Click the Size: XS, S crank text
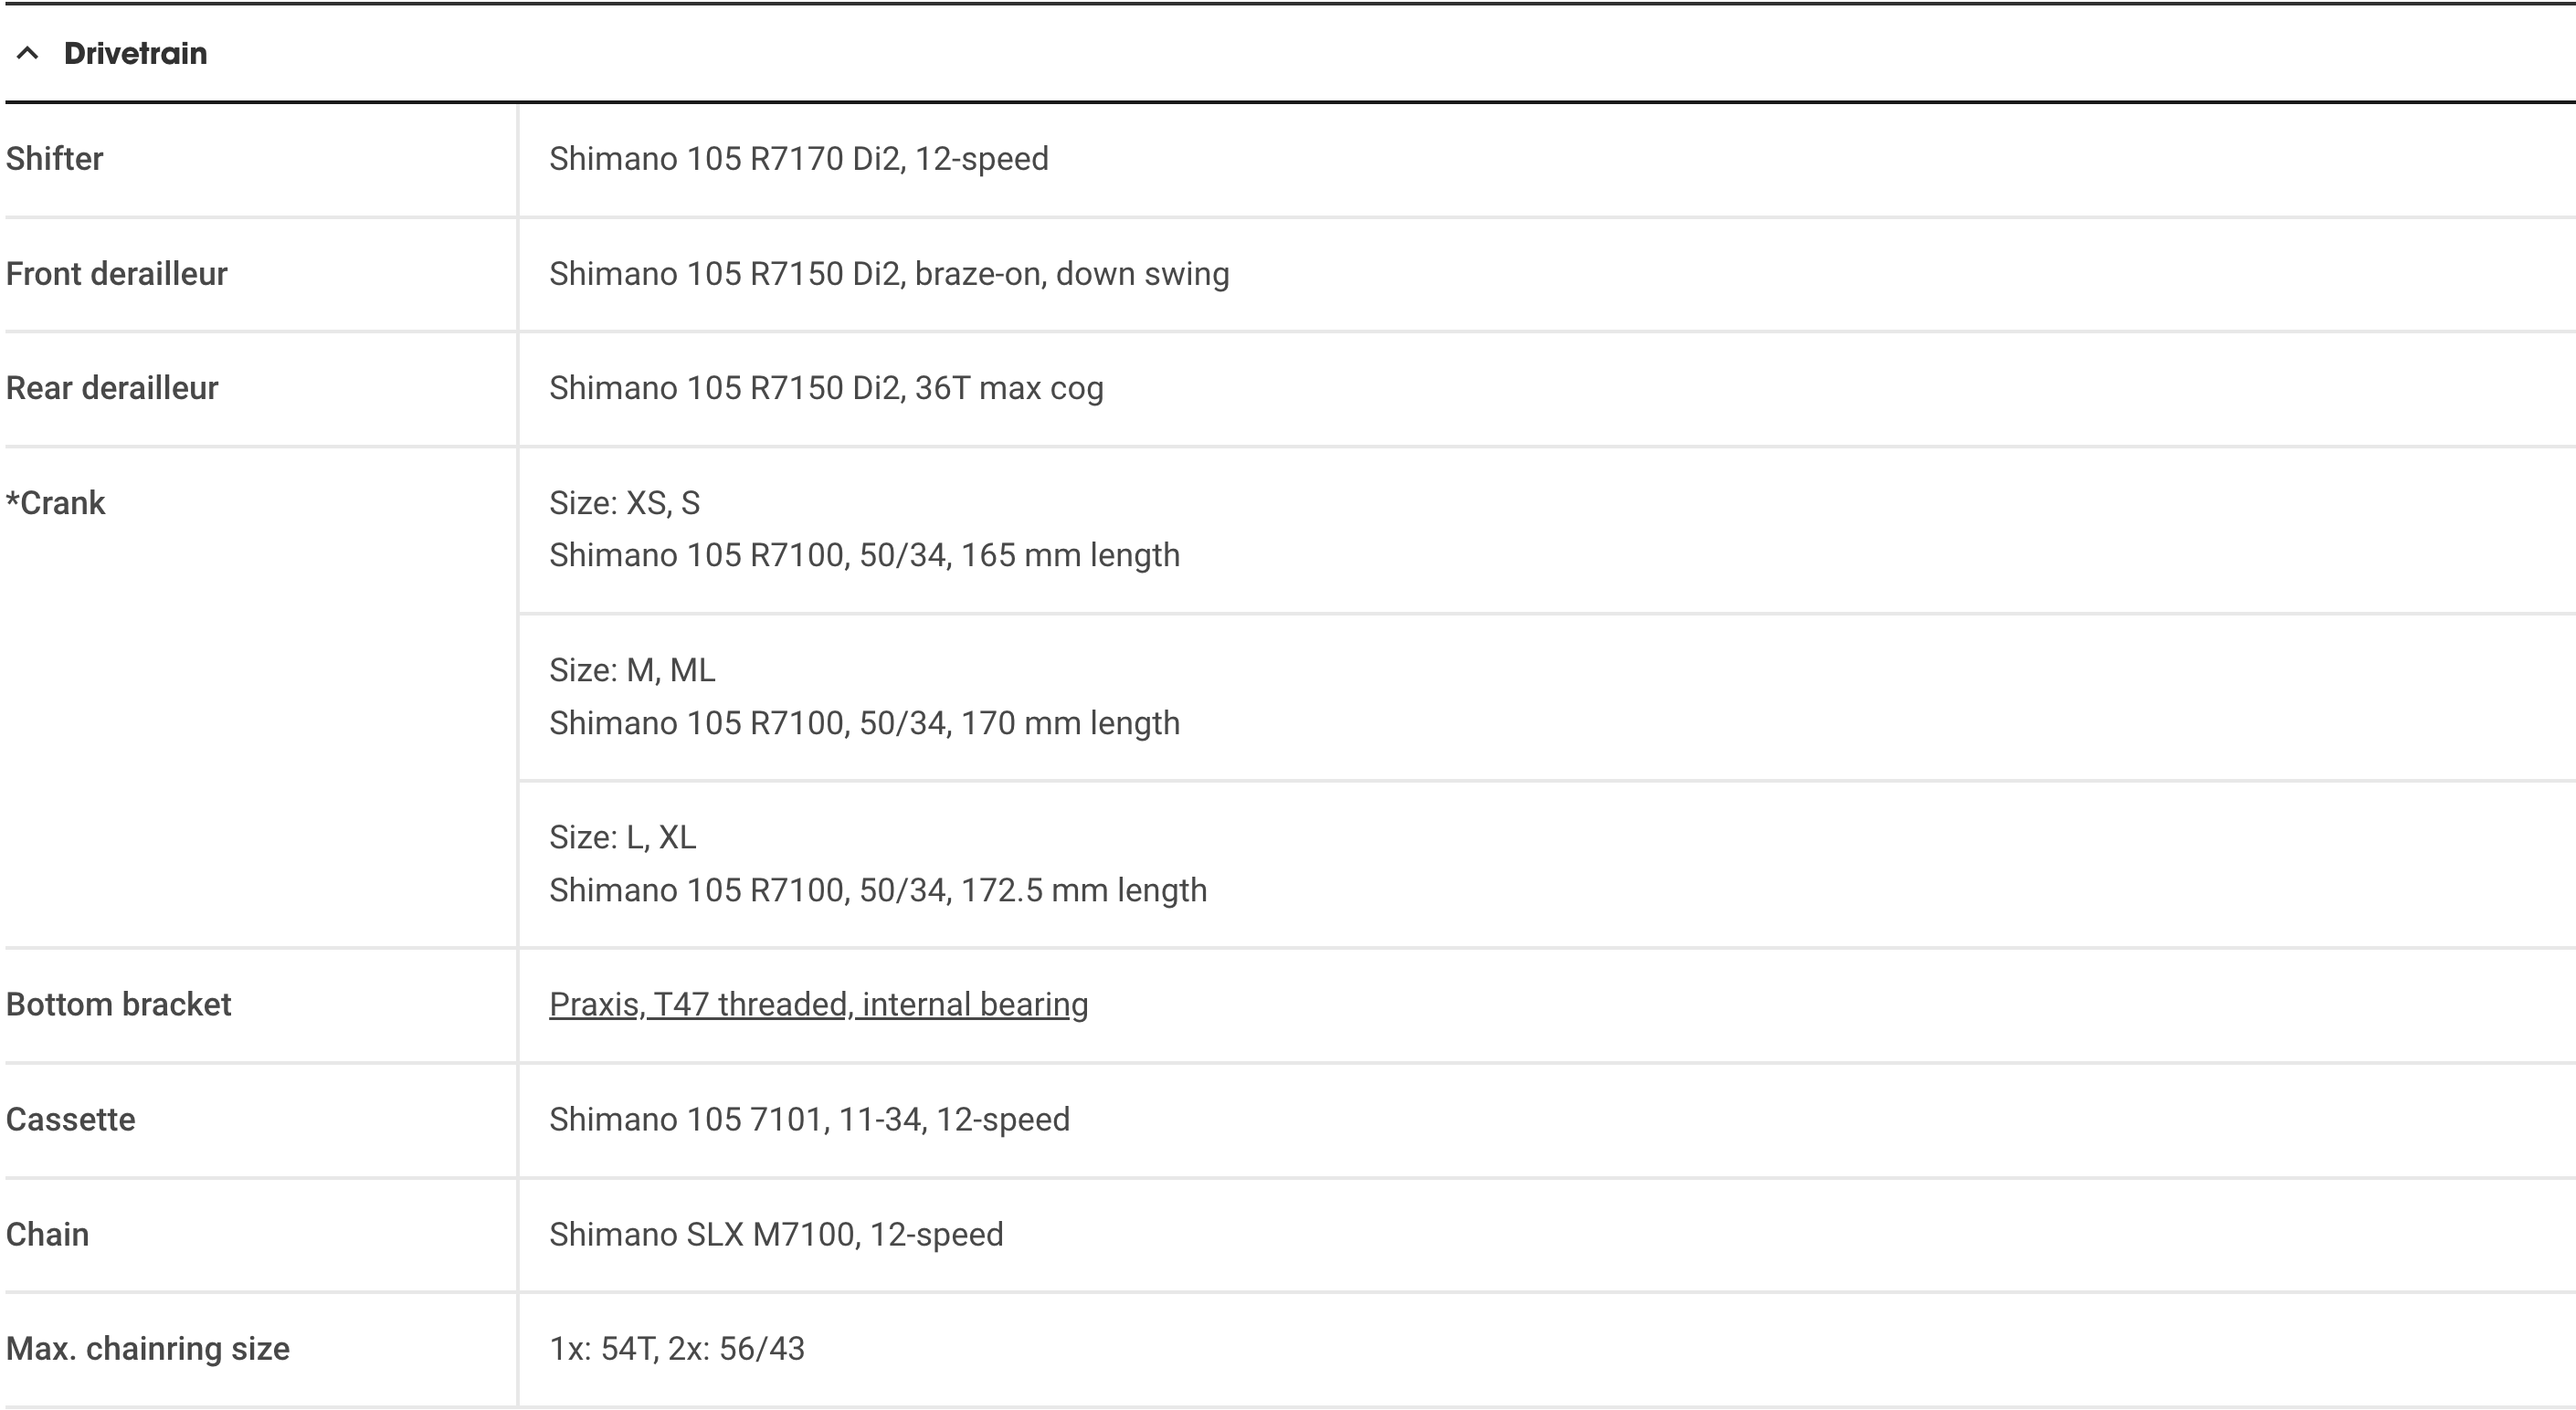Viewport: 2576px width, 1410px height. click(624, 503)
